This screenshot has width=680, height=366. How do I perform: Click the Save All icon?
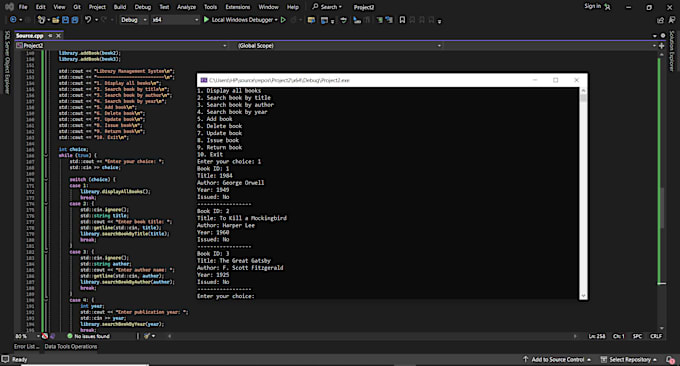point(75,20)
